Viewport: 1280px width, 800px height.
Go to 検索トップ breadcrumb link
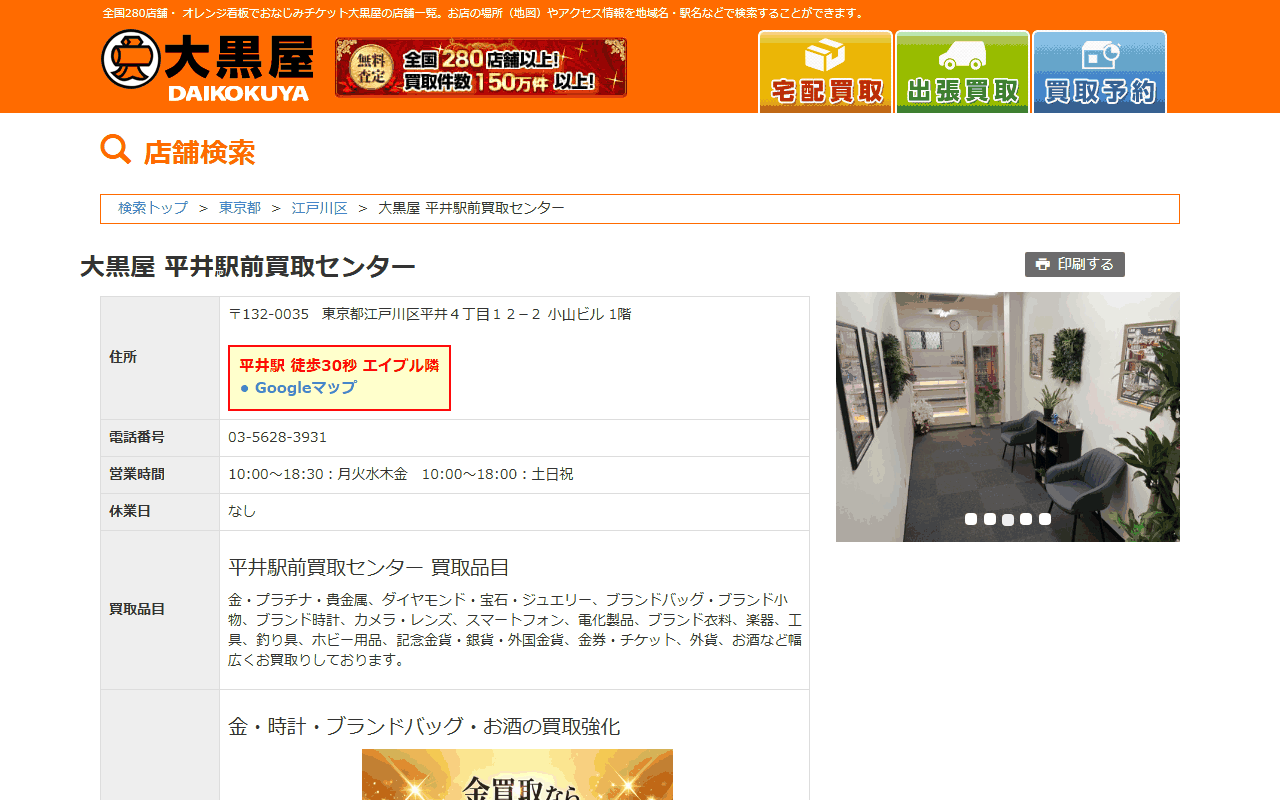tap(153, 208)
